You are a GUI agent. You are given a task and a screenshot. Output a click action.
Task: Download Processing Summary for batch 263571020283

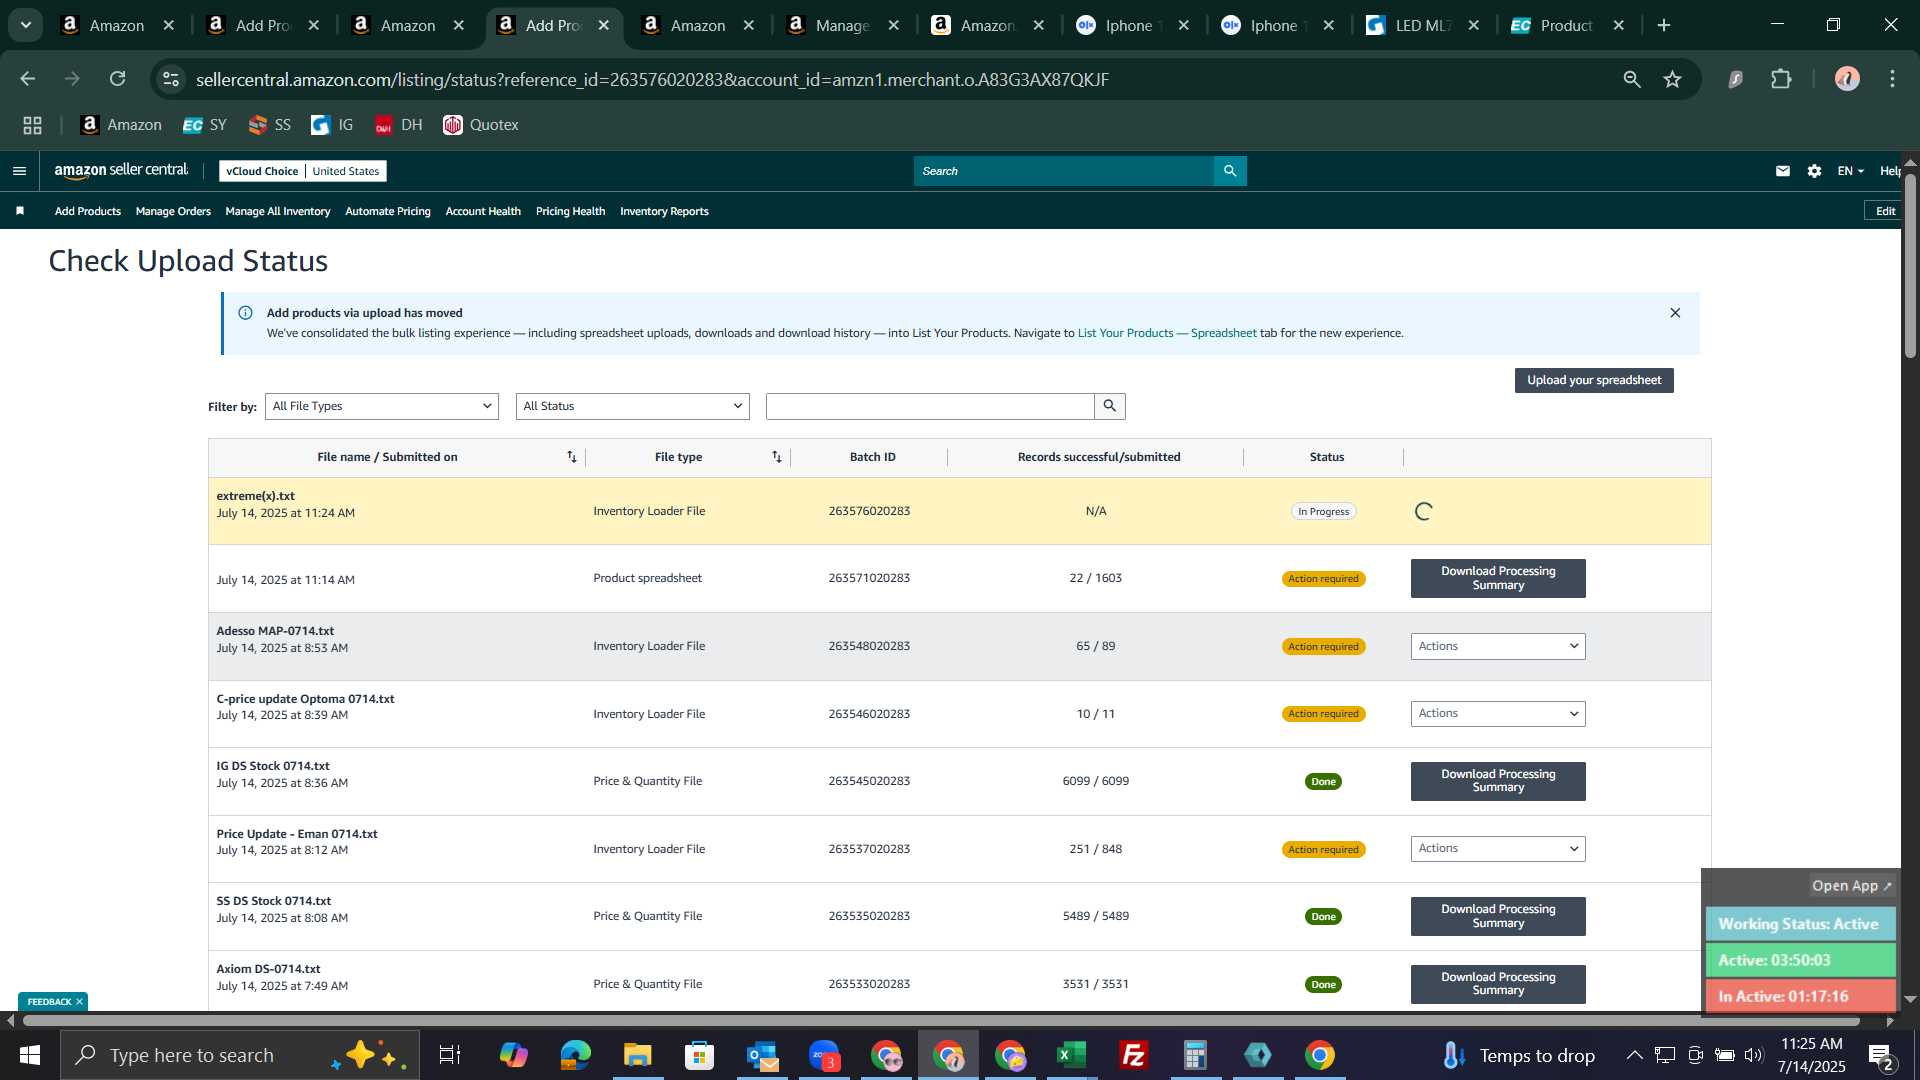coord(1498,578)
